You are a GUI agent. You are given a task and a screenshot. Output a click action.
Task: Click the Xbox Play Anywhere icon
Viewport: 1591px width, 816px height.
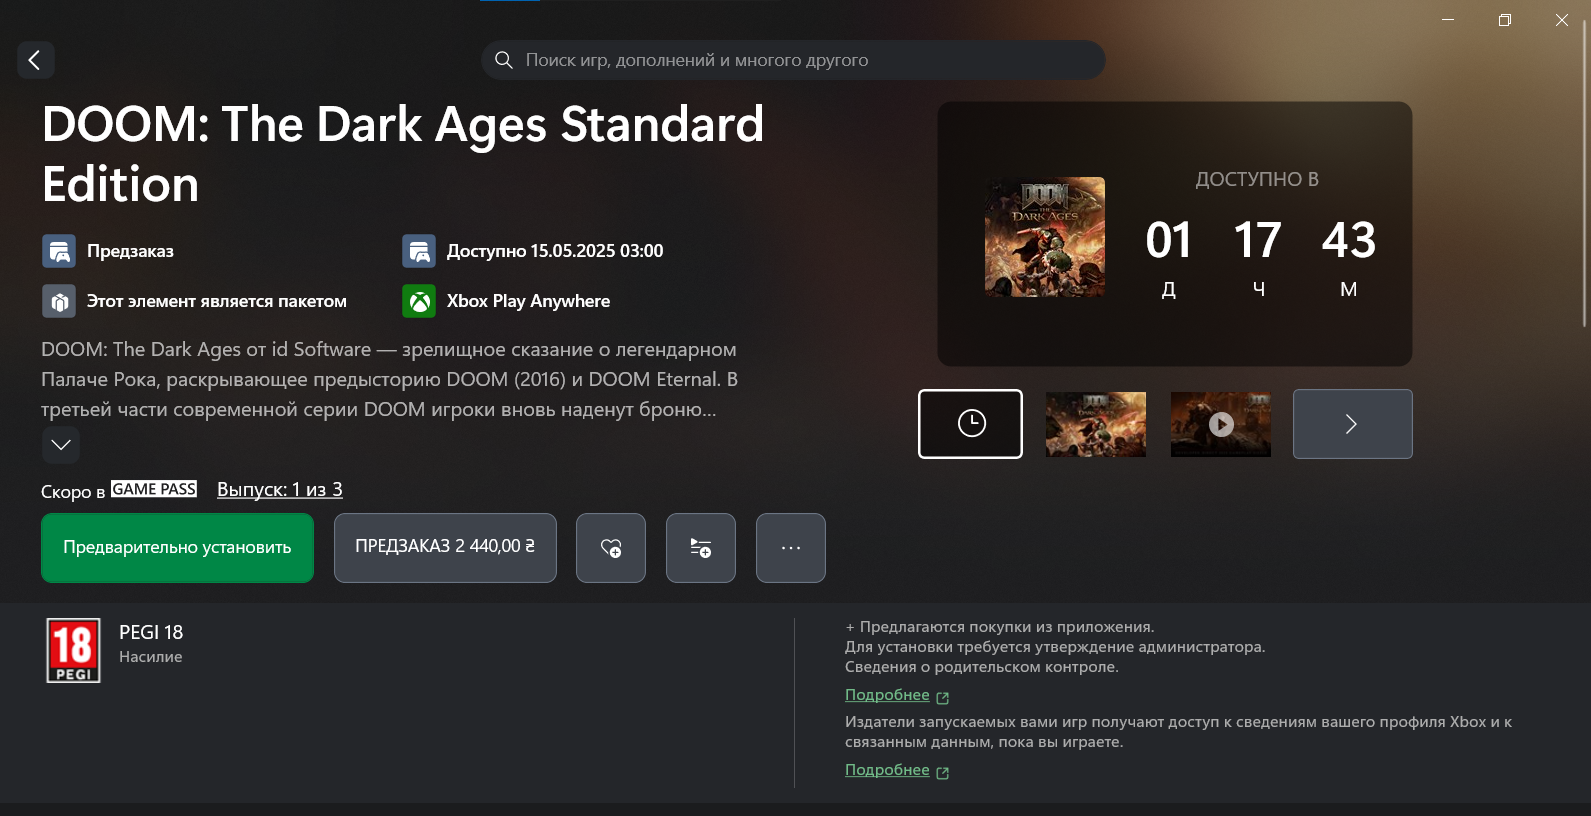tap(419, 301)
